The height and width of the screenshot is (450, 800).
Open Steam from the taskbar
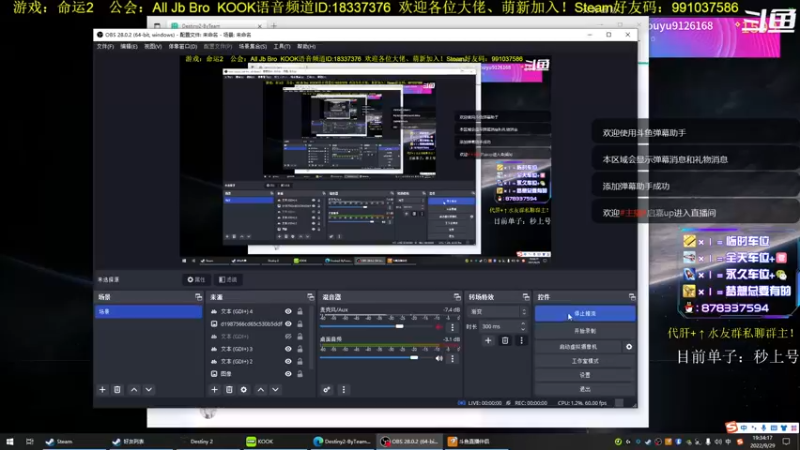[x=61, y=441]
